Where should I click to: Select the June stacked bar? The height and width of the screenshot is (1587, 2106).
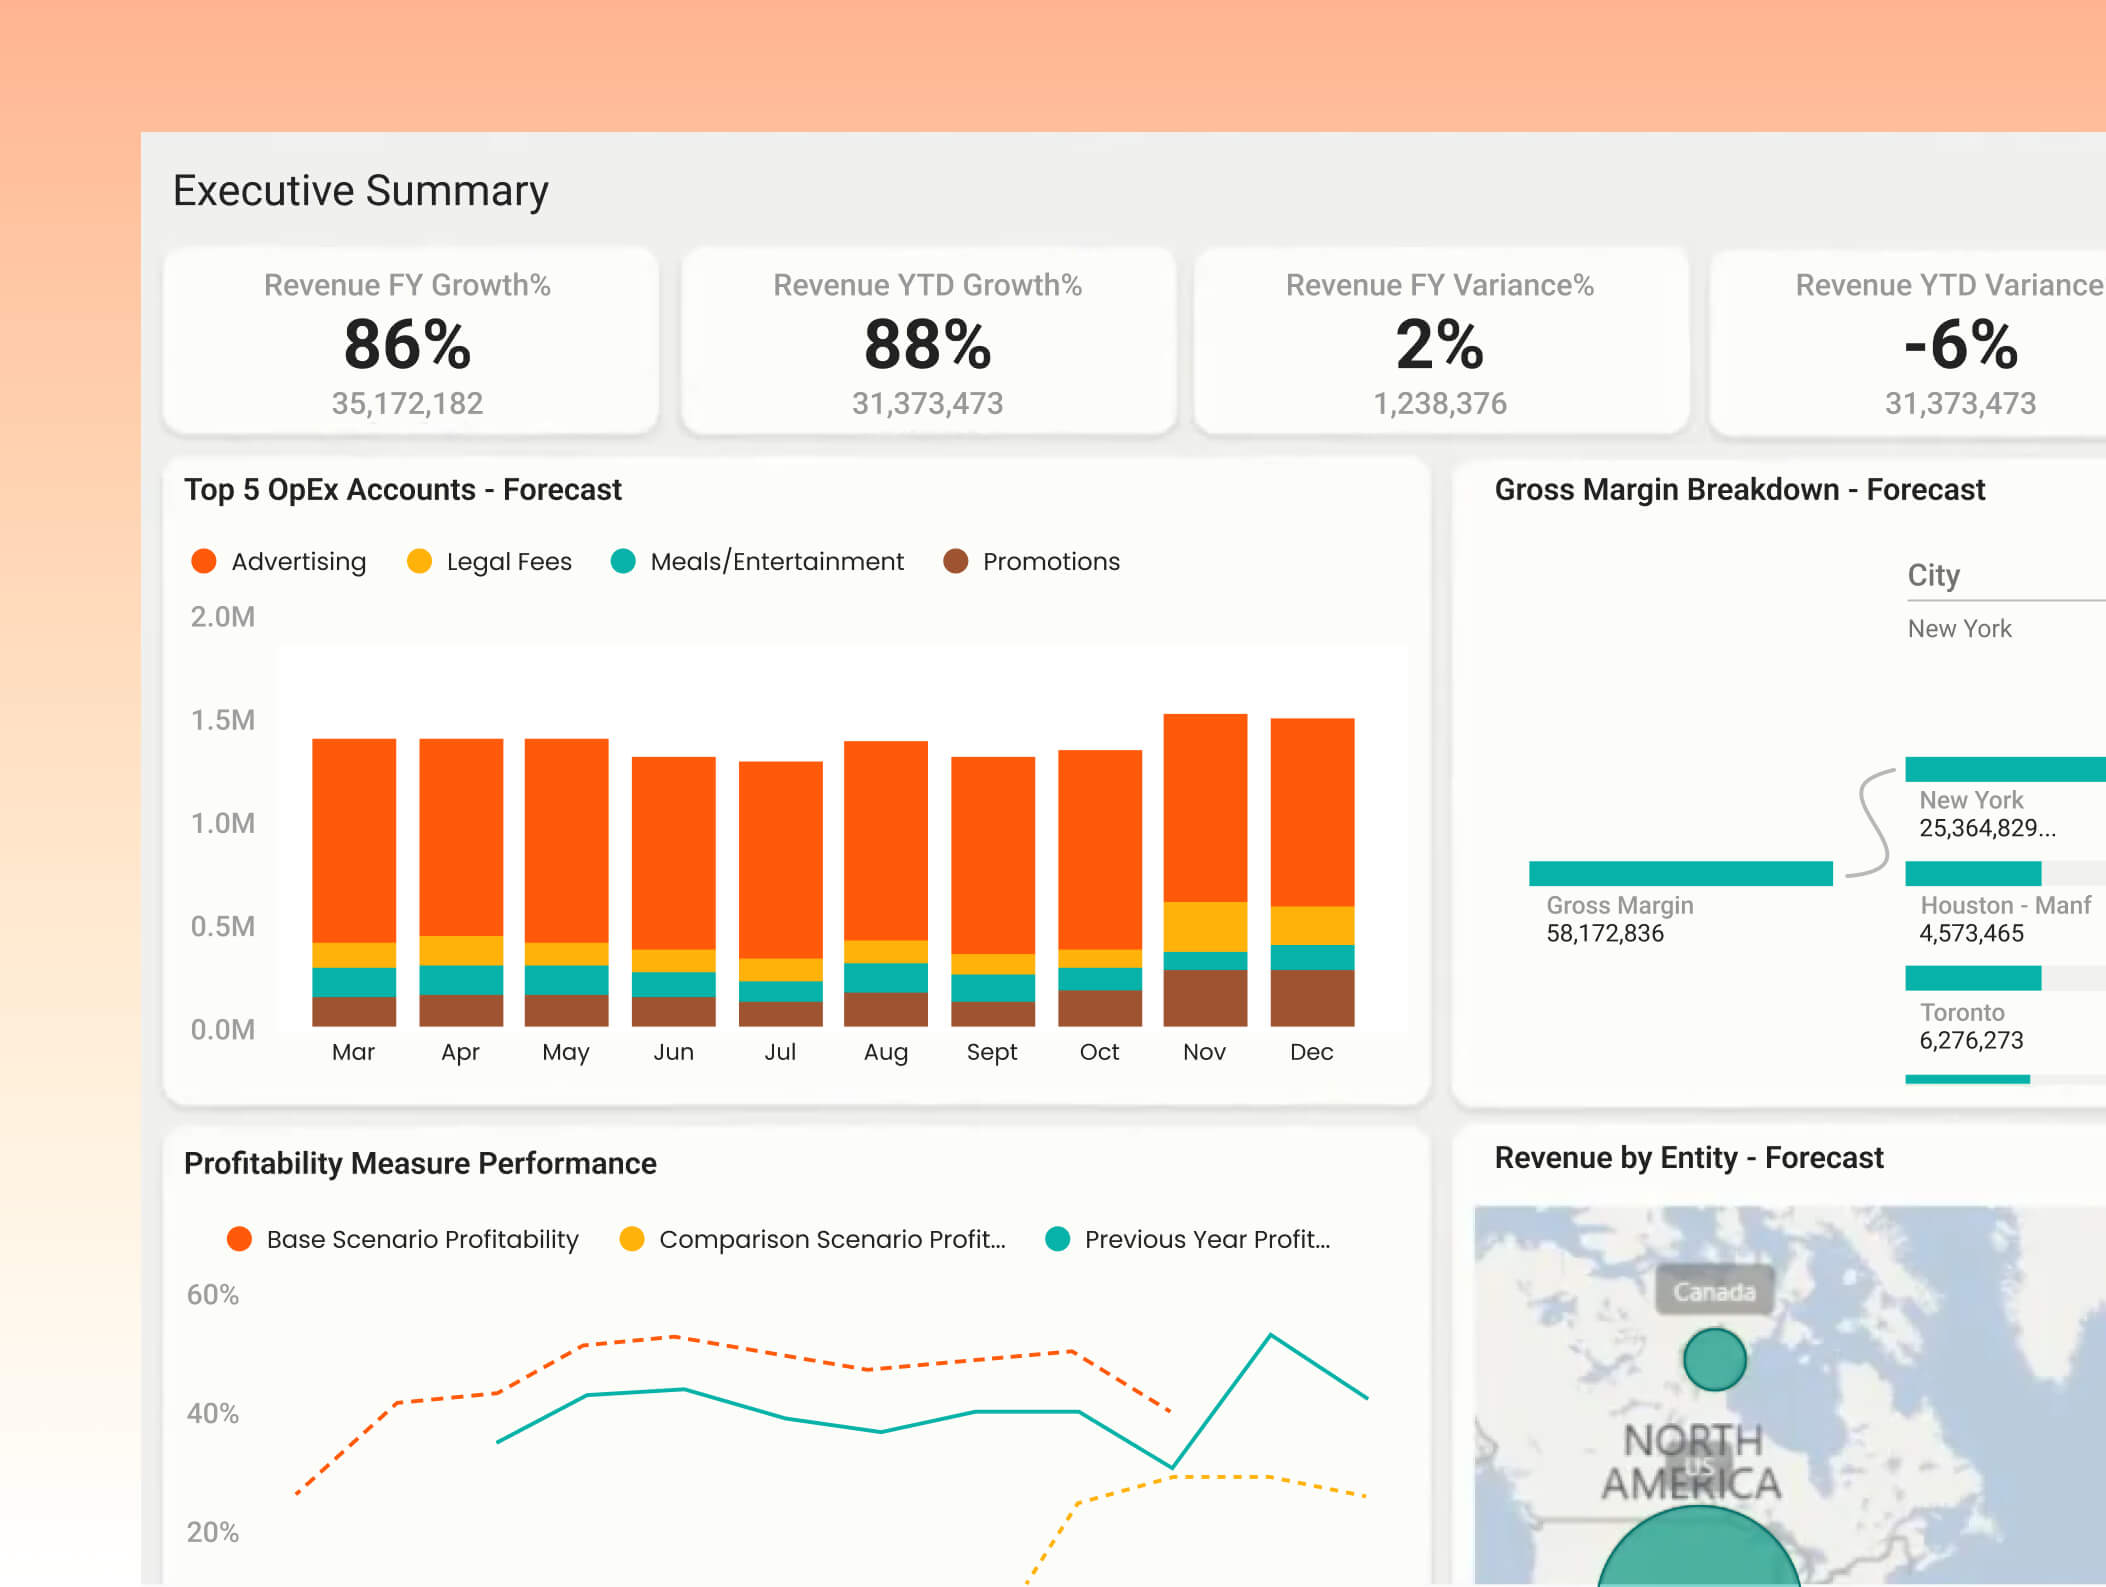(674, 891)
